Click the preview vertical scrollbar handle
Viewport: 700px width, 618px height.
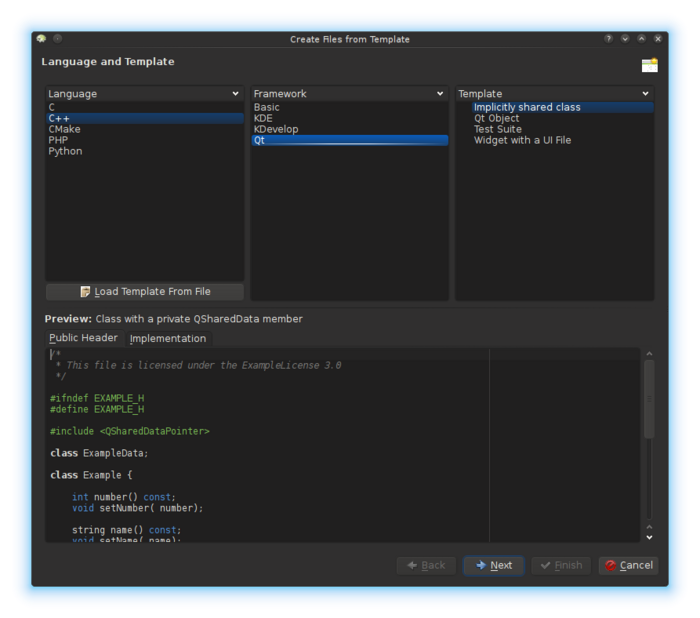[x=649, y=399]
